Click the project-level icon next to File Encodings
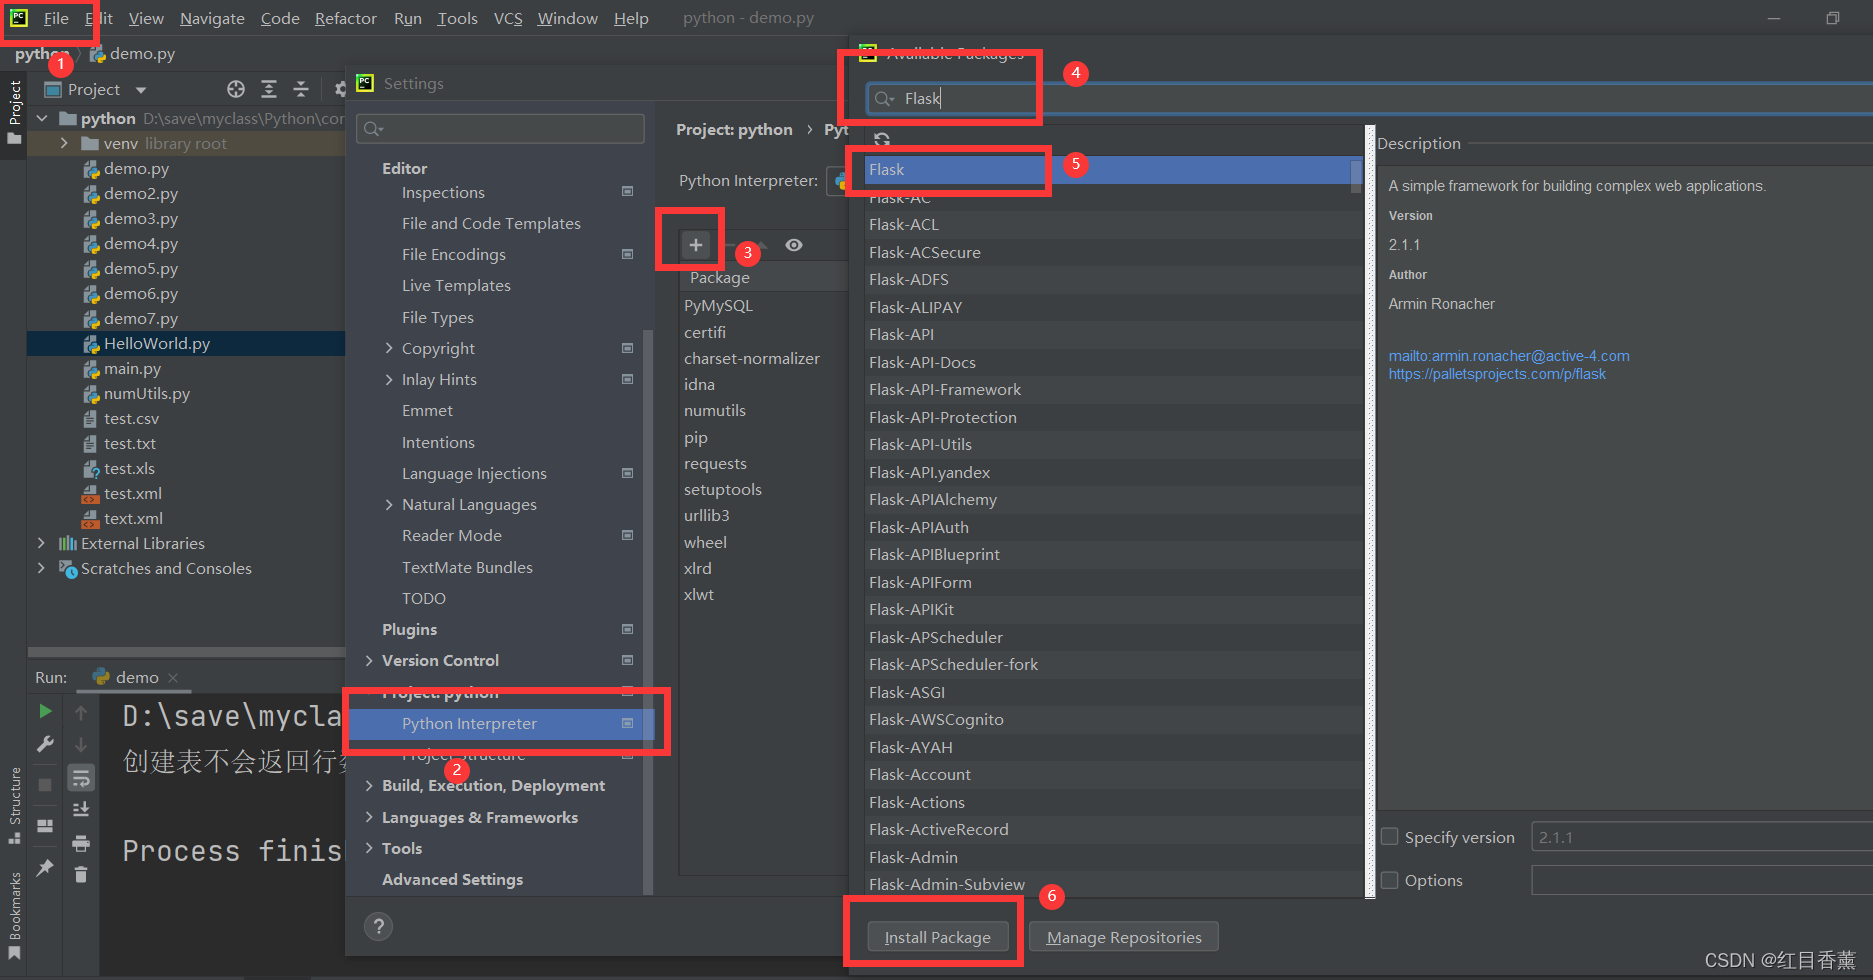 (627, 254)
